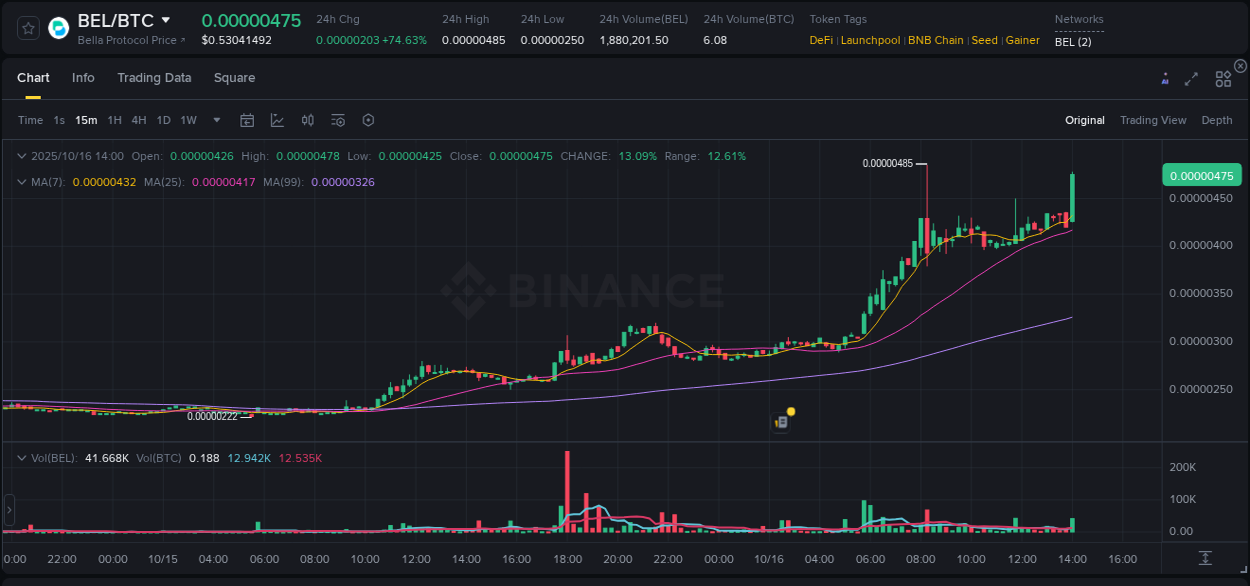The height and width of the screenshot is (586, 1250).
Task: Open the layout widgets icon
Action: [x=1222, y=78]
